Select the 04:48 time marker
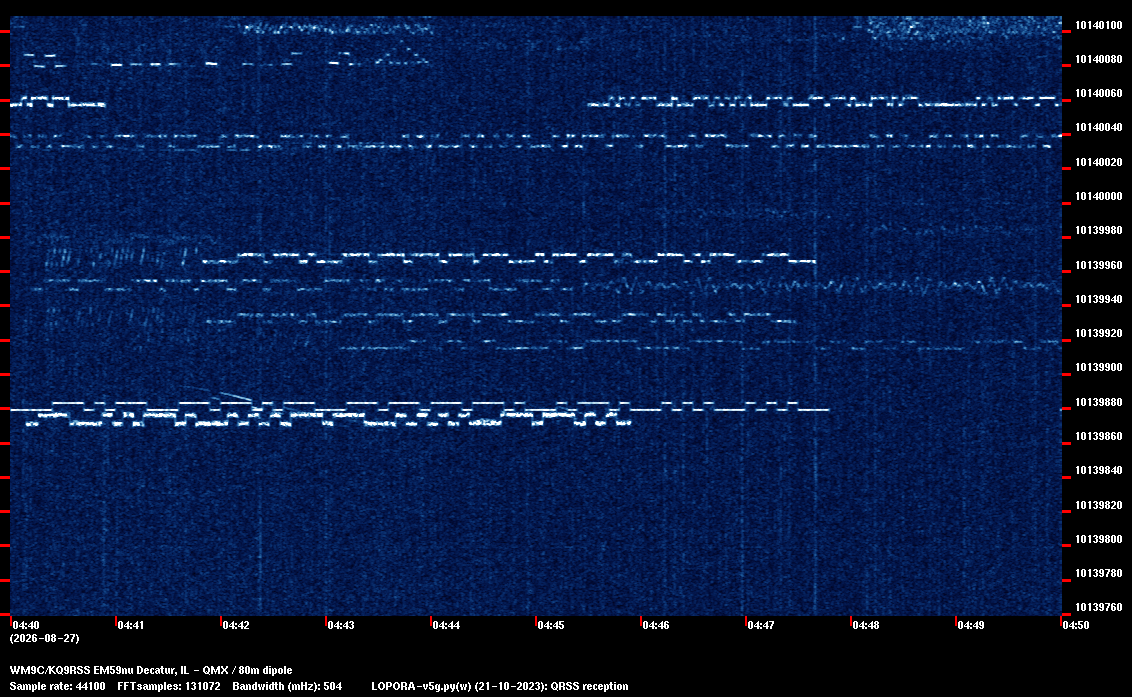 [x=866, y=625]
